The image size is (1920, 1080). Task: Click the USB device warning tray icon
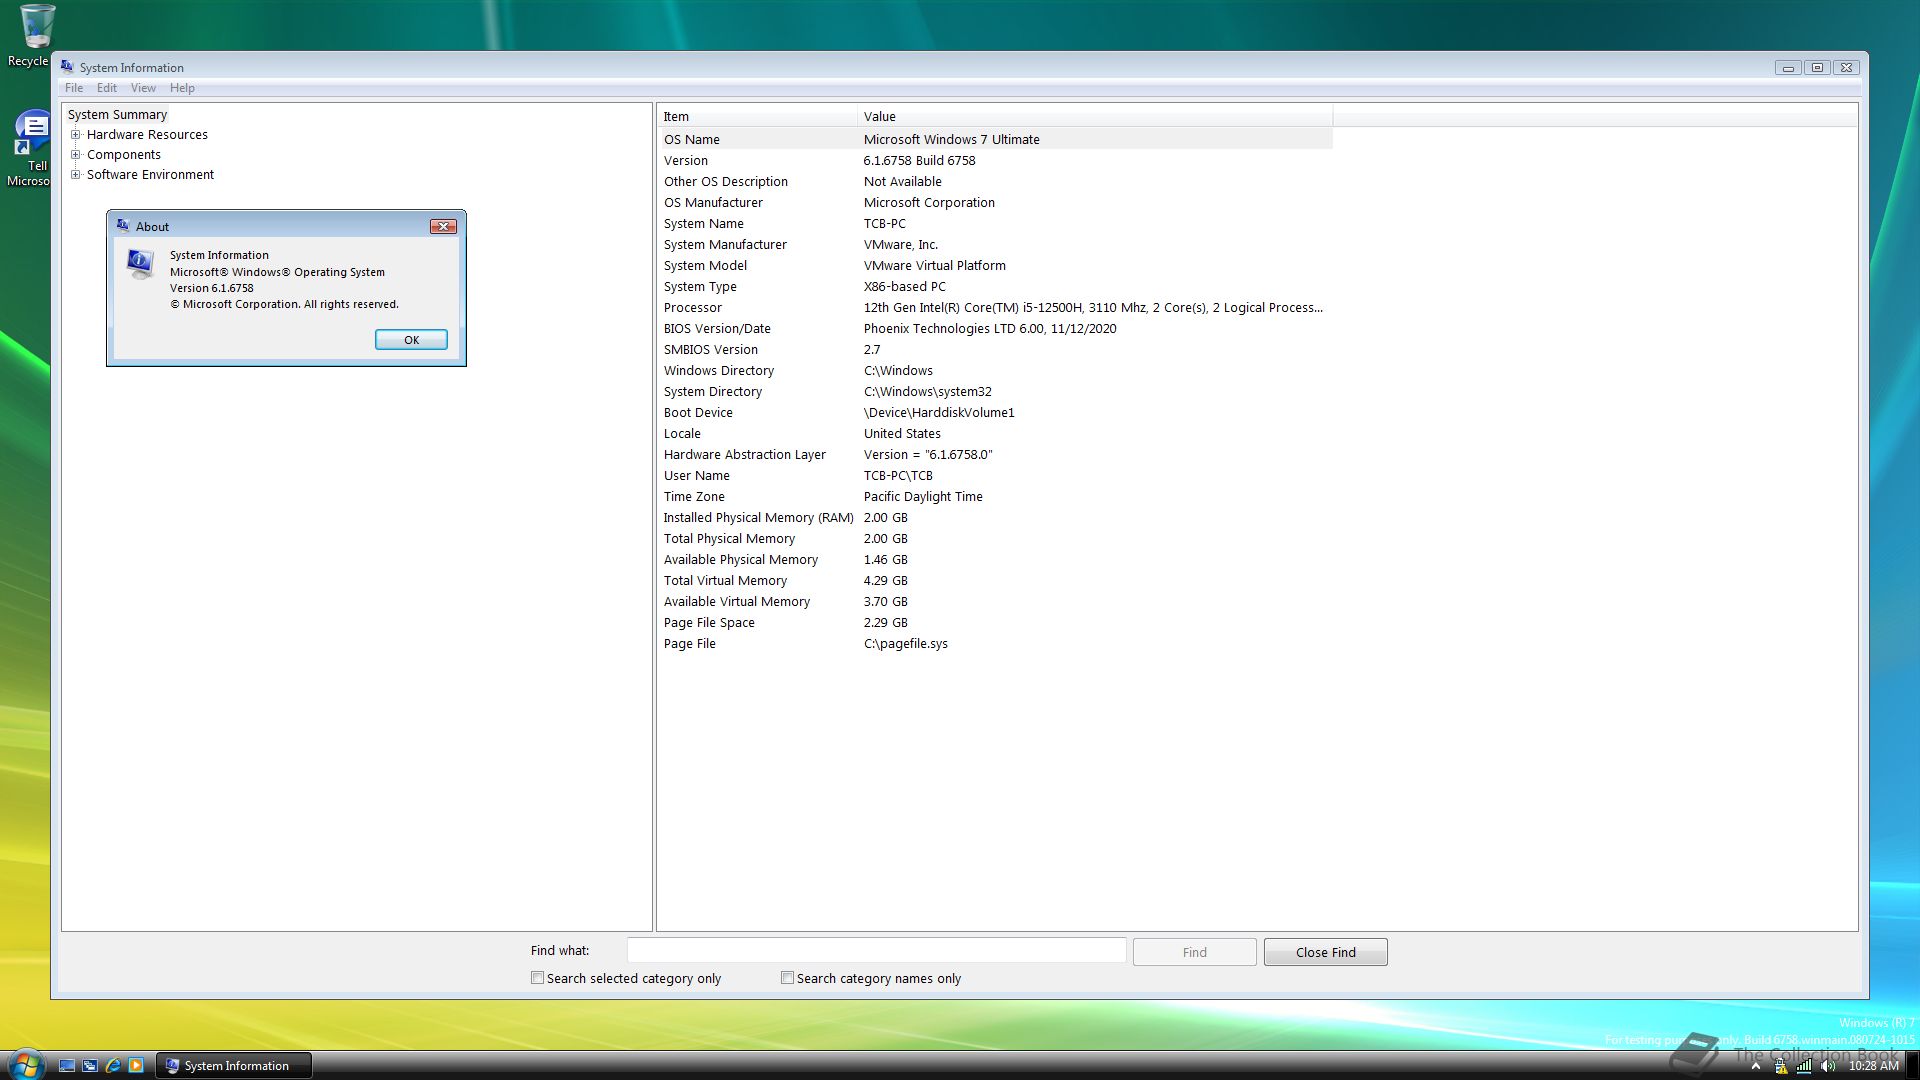click(1781, 1067)
